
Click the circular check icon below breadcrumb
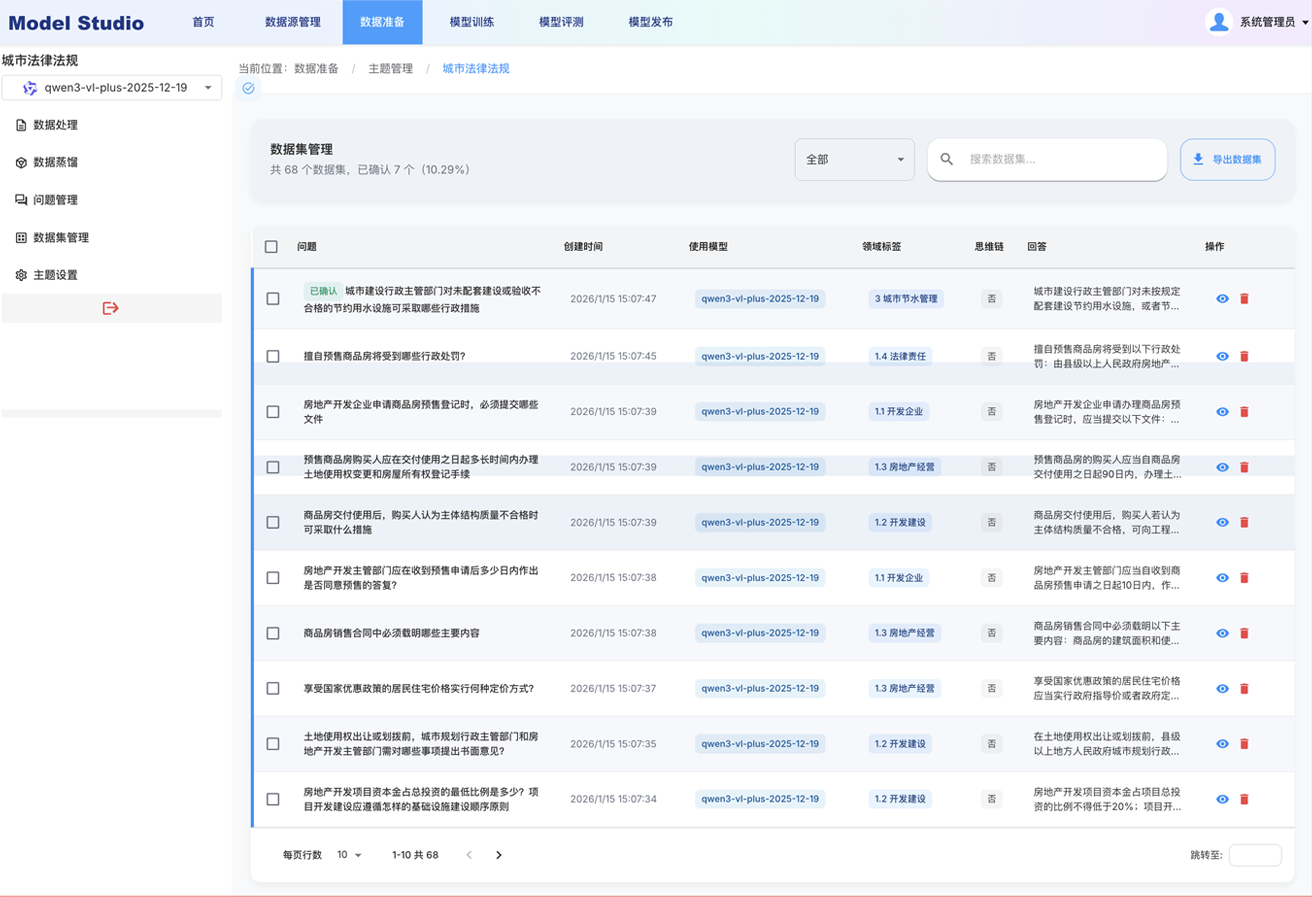click(249, 88)
